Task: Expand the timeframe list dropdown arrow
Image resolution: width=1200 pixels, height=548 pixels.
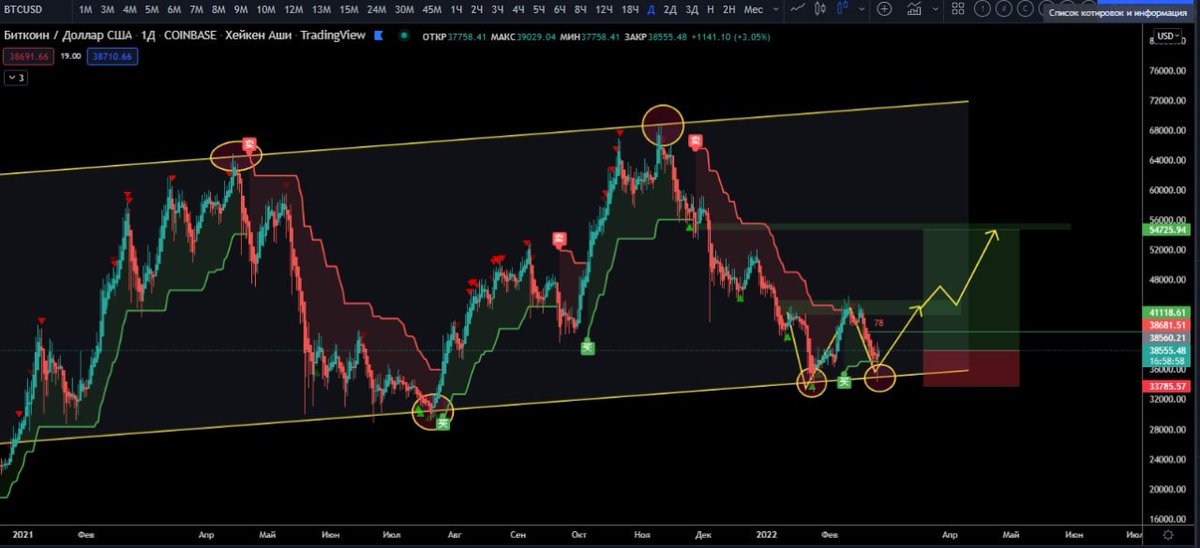Action: [775, 9]
